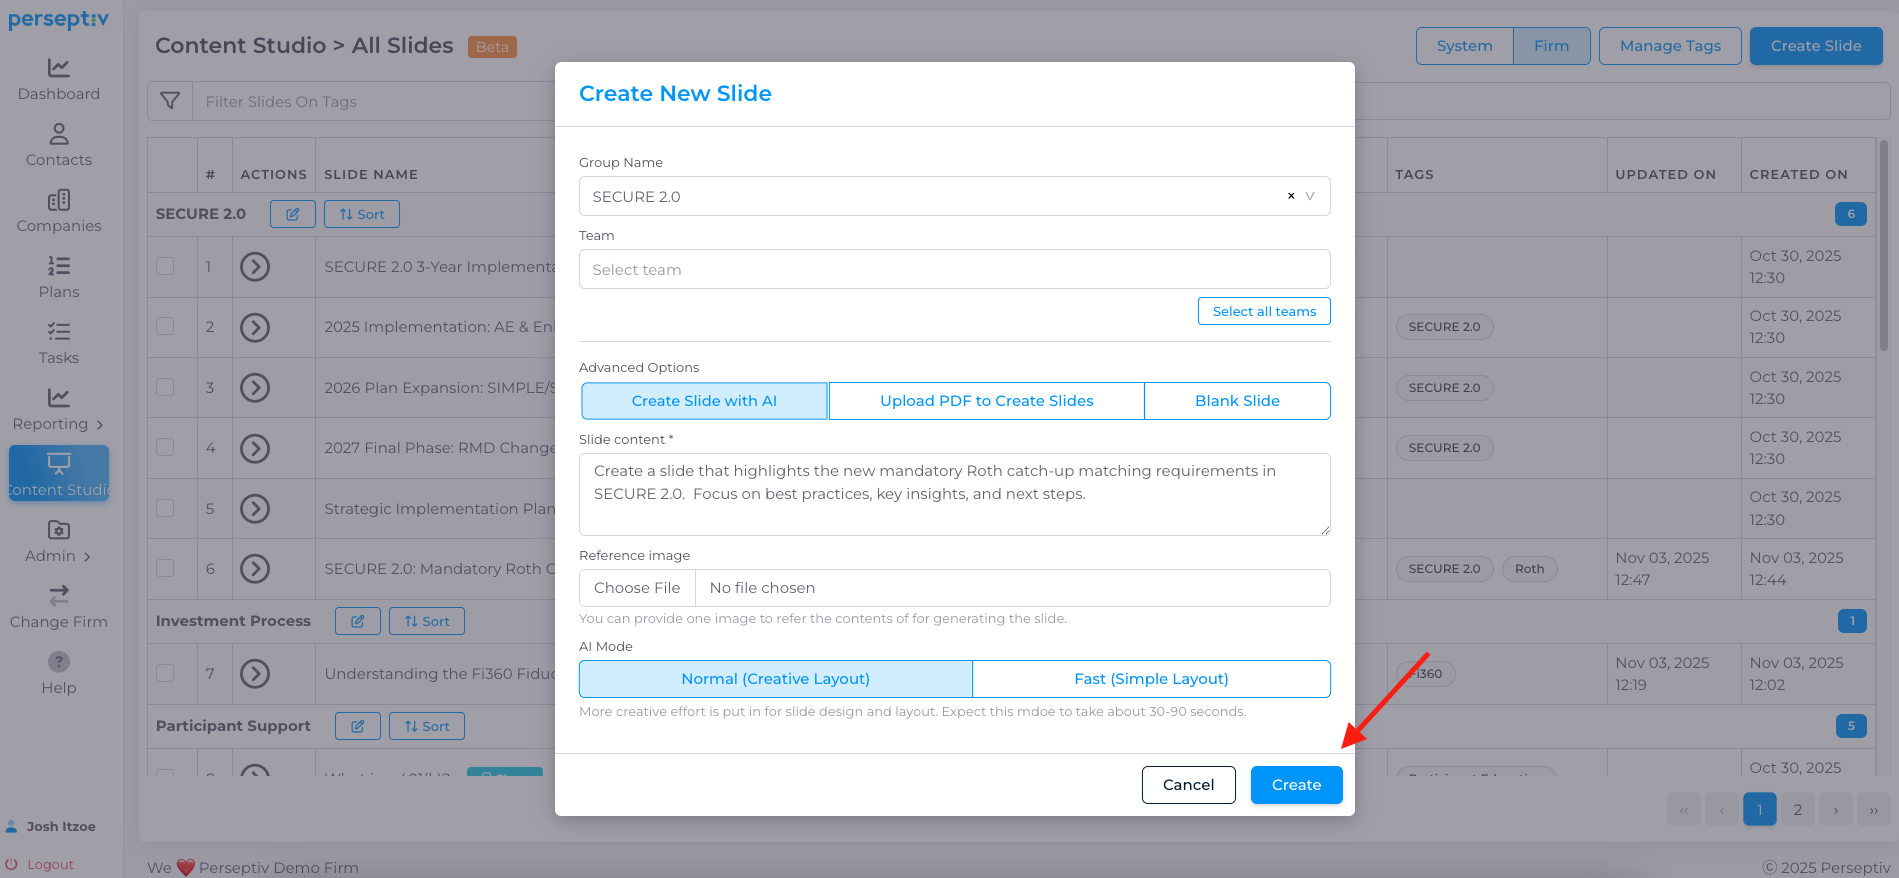Click into the Slide content textarea
1899x878 pixels.
(x=954, y=494)
